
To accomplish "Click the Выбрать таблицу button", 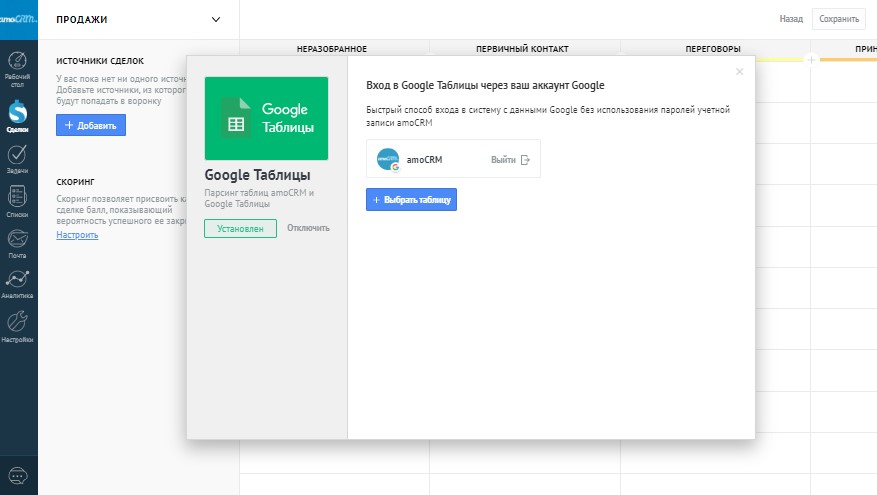I will click(x=411, y=200).
